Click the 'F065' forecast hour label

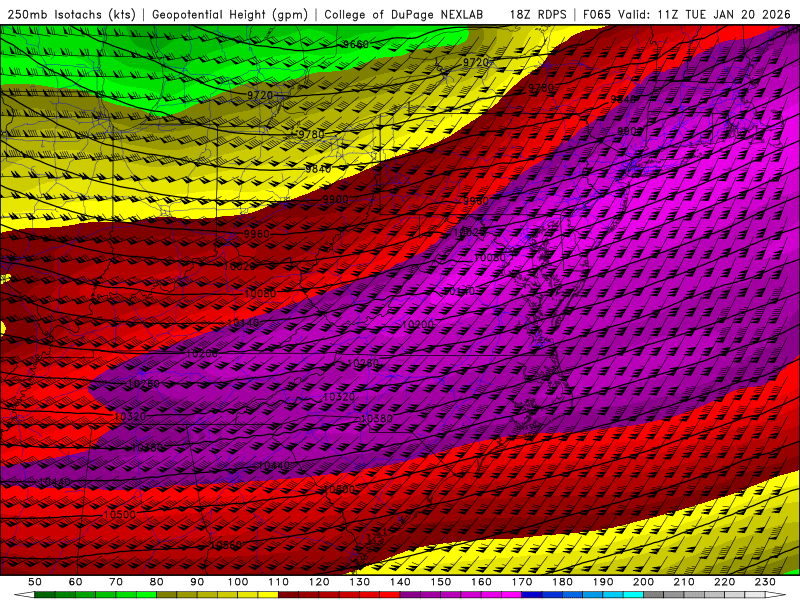point(596,14)
